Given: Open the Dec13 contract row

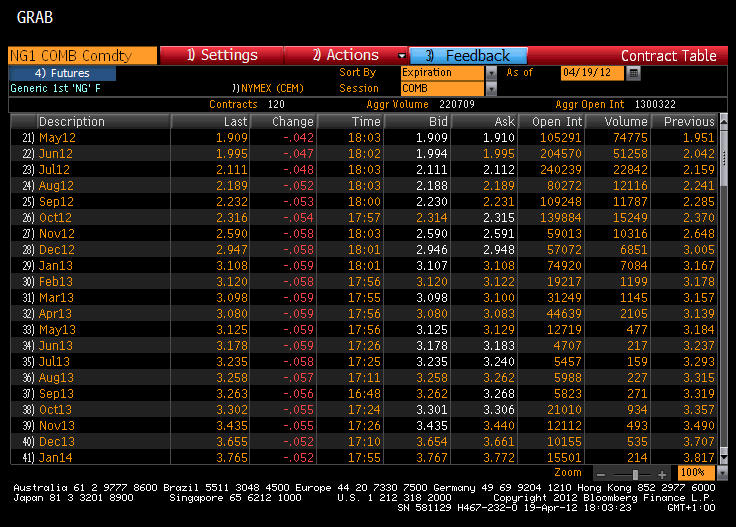Looking at the screenshot, I should tap(364, 441).
